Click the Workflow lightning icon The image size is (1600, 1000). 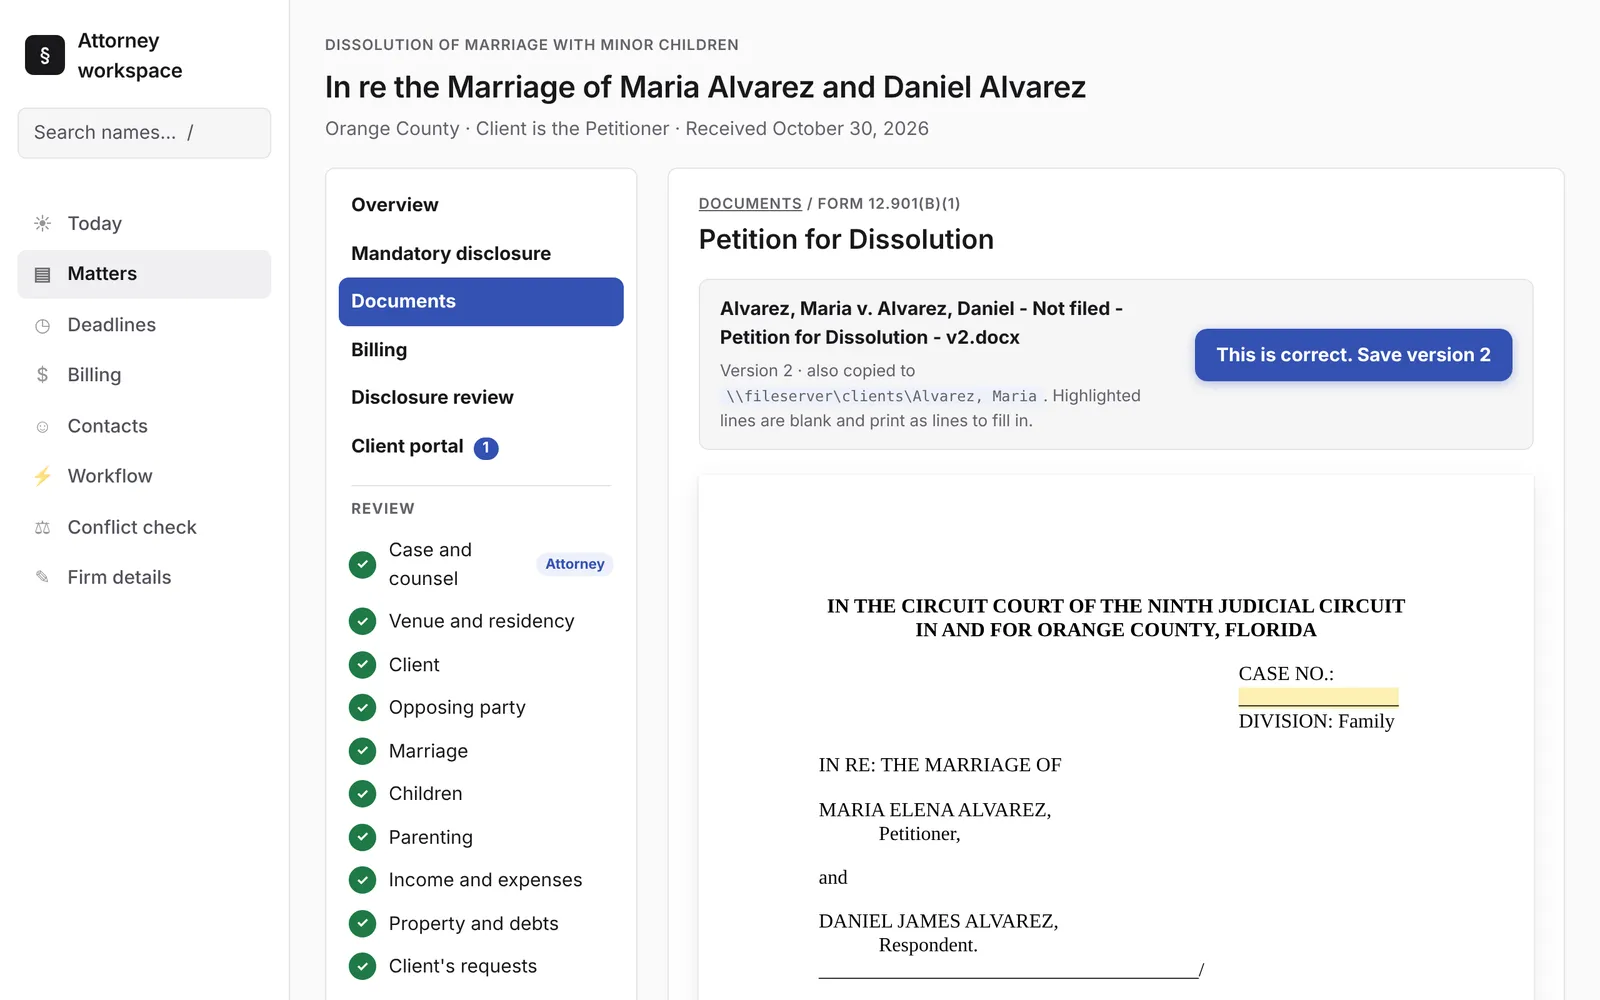click(x=42, y=476)
